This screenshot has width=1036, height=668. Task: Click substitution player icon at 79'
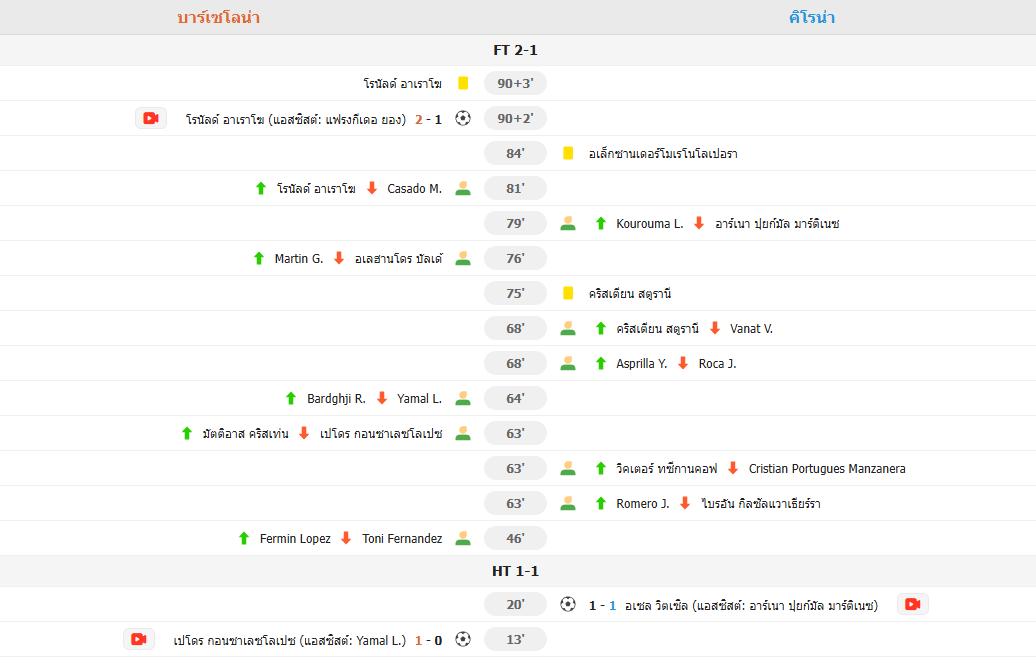pyautogui.click(x=568, y=223)
